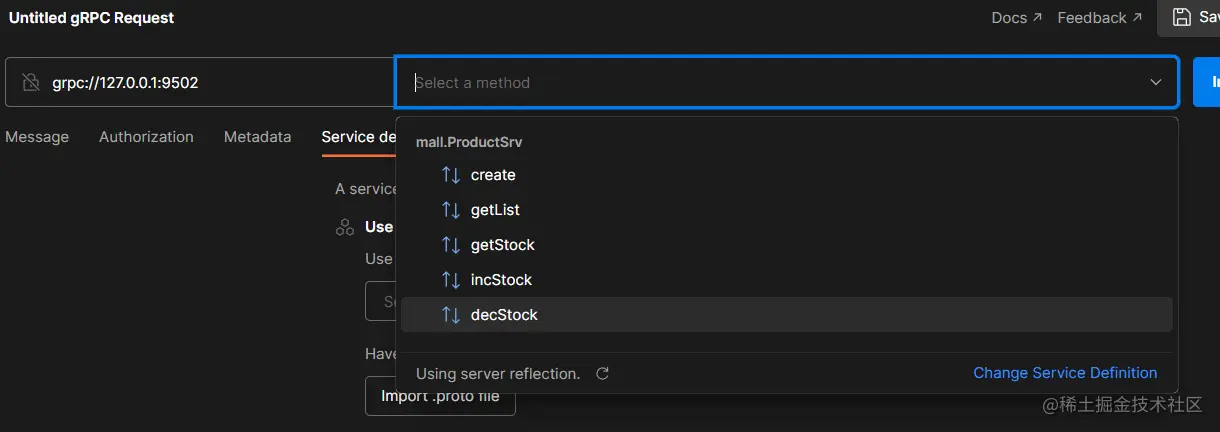Click the arrows icon next to create
This screenshot has height=432, width=1220.
point(451,175)
